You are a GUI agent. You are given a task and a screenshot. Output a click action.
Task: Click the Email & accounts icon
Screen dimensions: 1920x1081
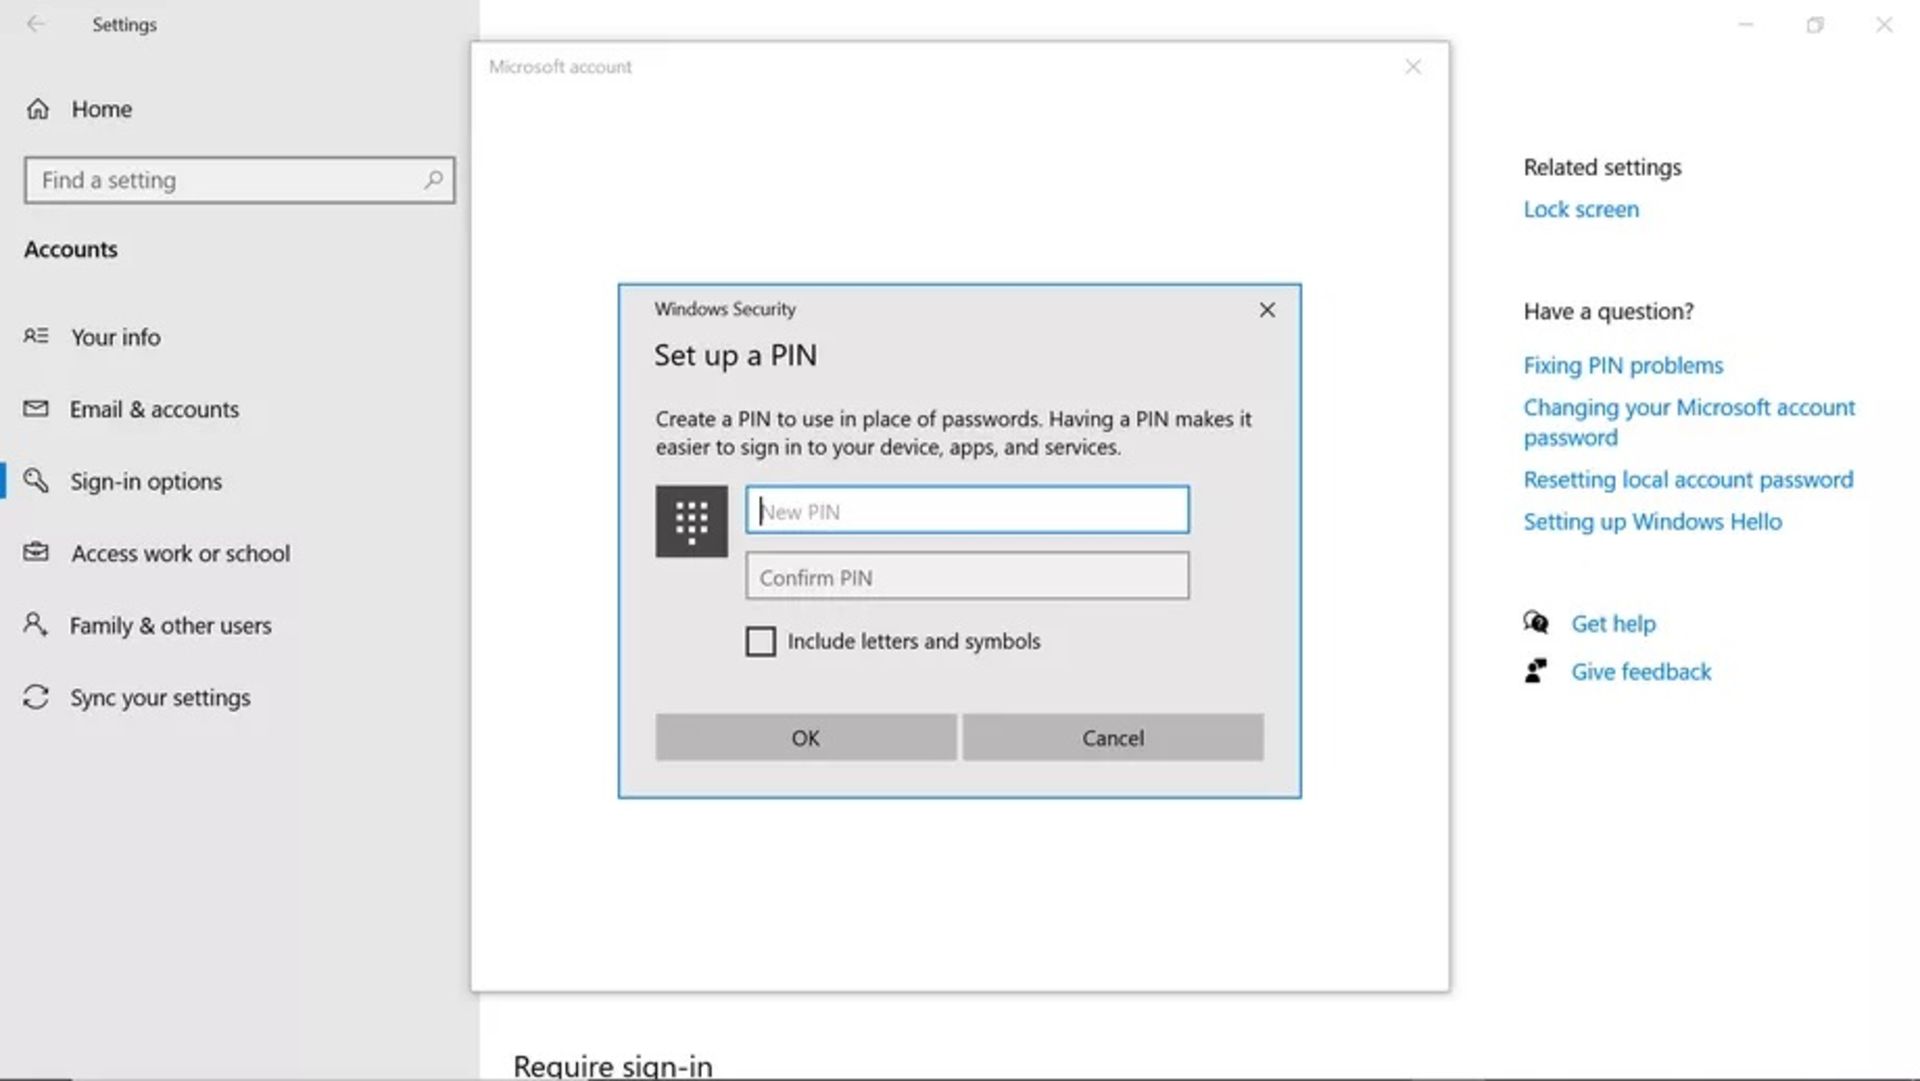(x=38, y=409)
